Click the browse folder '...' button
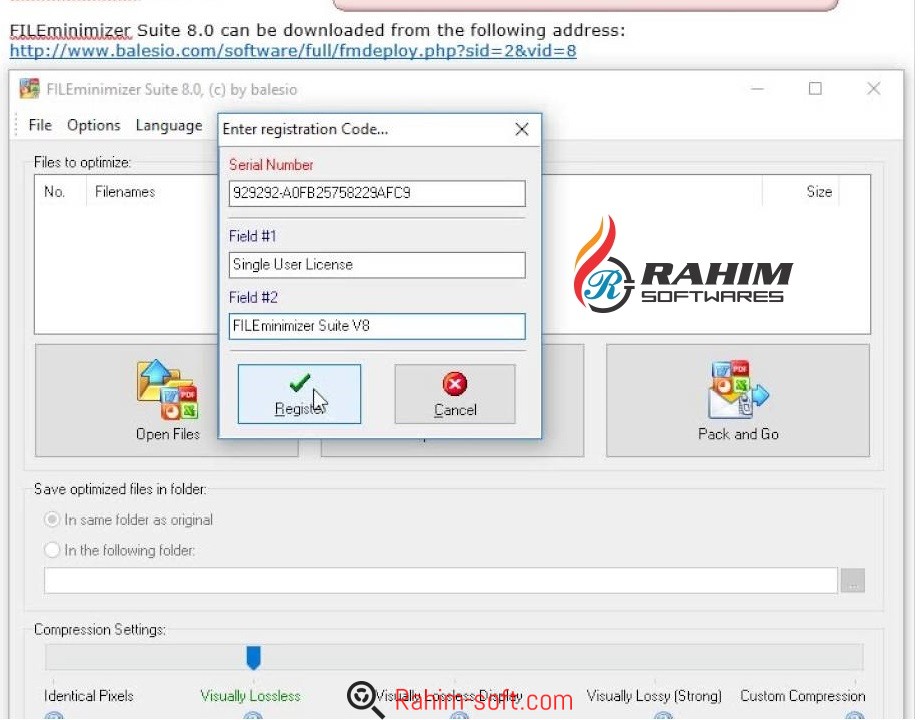920x720 pixels. [853, 581]
